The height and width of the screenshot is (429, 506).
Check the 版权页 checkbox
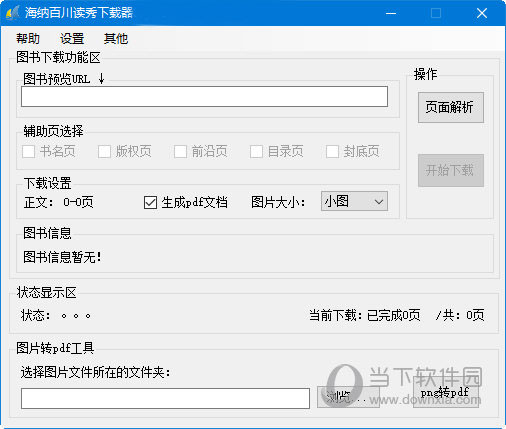105,152
